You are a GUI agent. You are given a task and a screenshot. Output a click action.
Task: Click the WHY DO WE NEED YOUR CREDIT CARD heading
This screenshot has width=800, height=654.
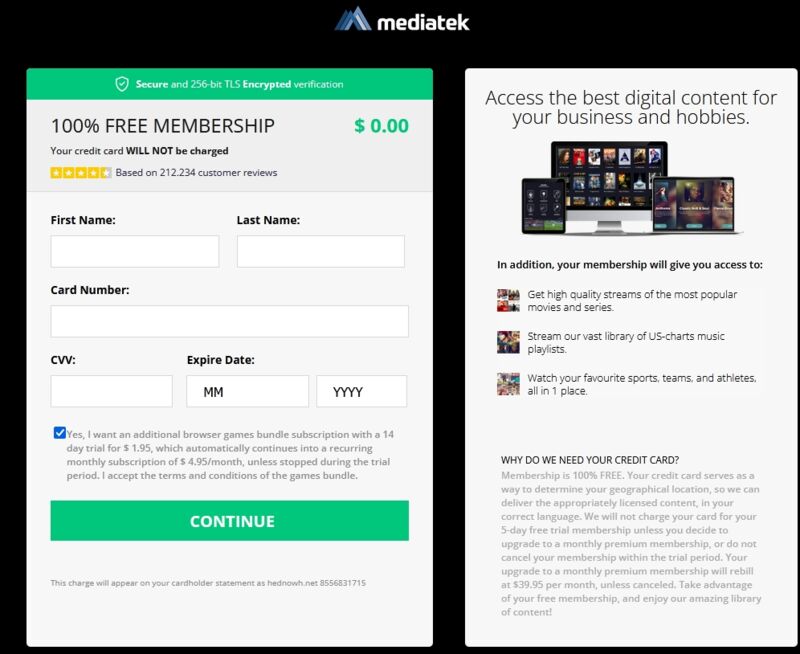click(590, 460)
